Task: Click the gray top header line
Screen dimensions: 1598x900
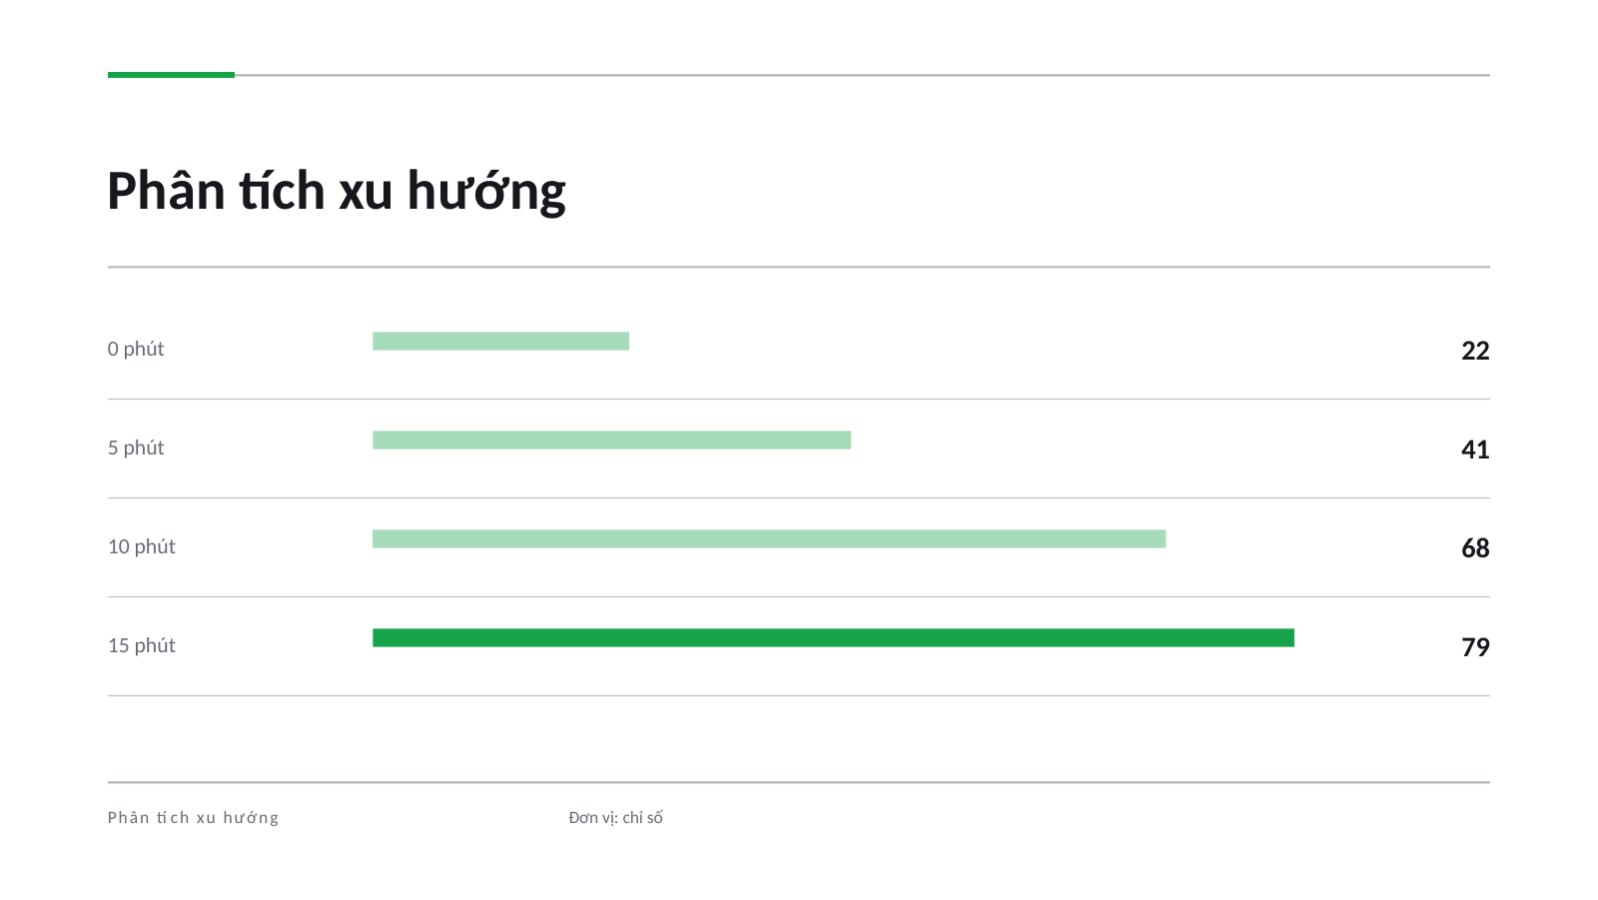Action: (x=862, y=75)
